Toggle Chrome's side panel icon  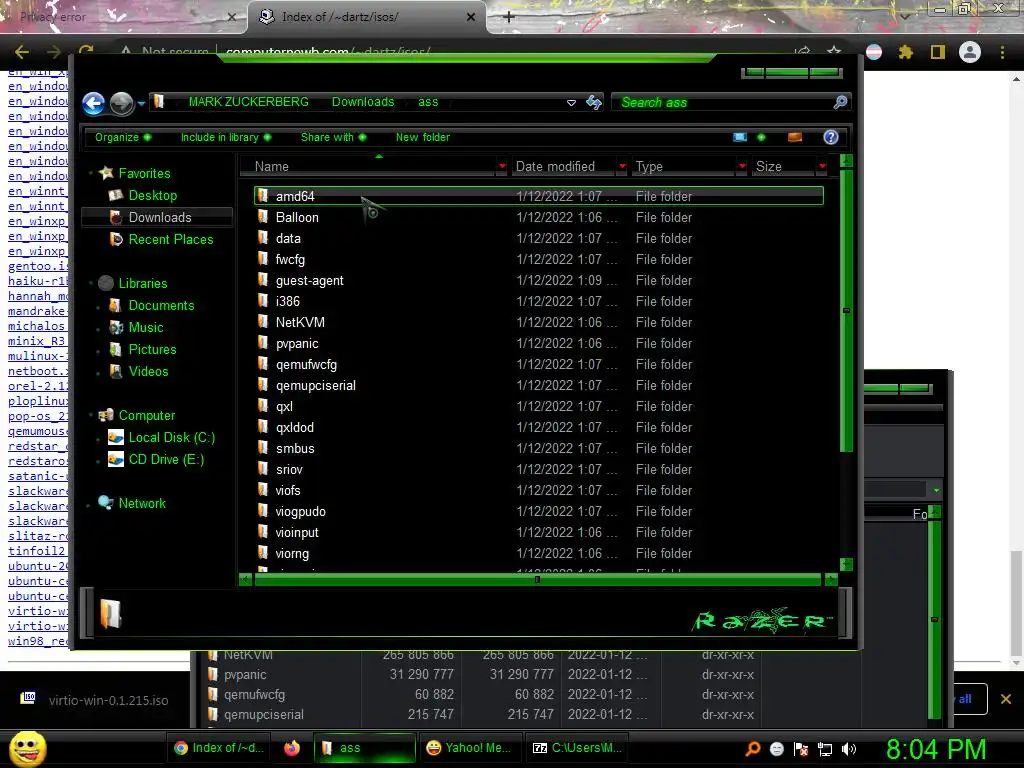pyautogui.click(x=938, y=52)
